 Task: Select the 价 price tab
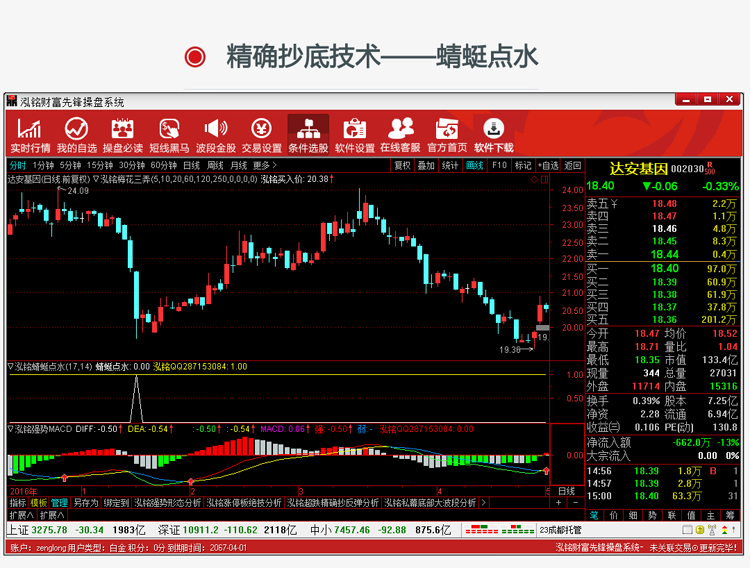point(614,515)
